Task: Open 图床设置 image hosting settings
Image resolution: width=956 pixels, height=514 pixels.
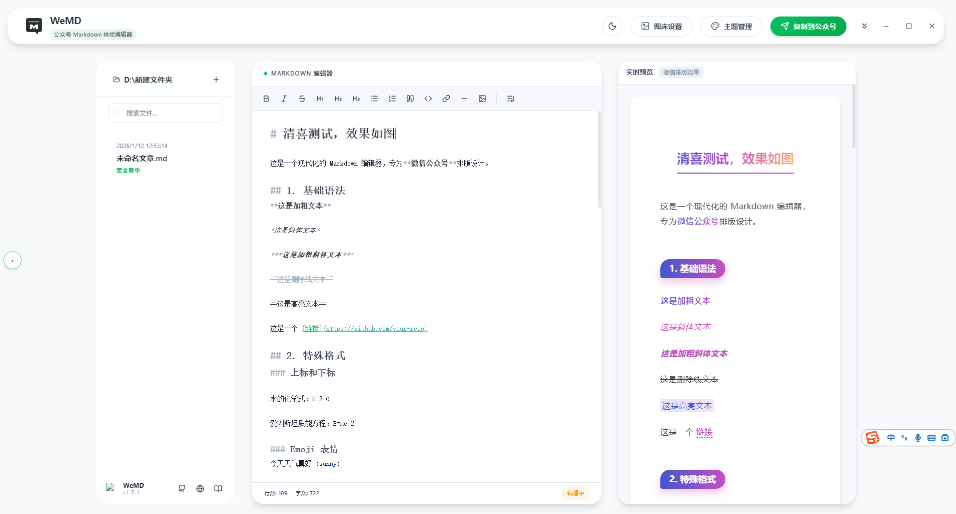Action: tap(661, 26)
